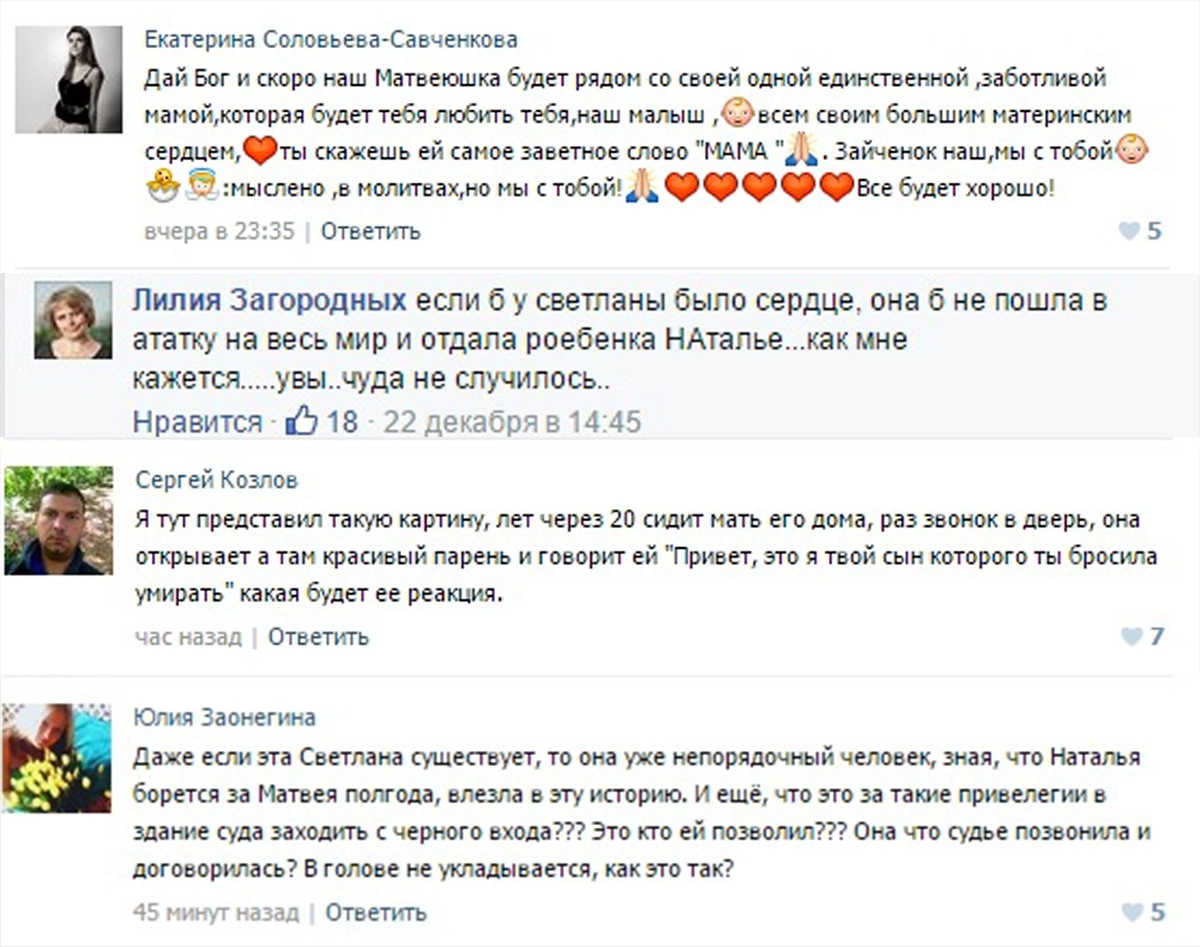Open profile name Екатерина Соловьева-Савченкова

[x=331, y=40]
